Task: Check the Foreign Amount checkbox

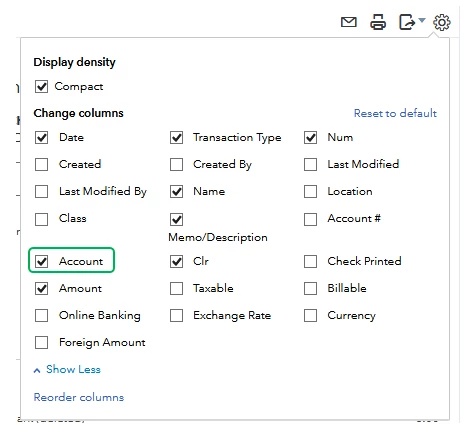Action: click(41, 342)
